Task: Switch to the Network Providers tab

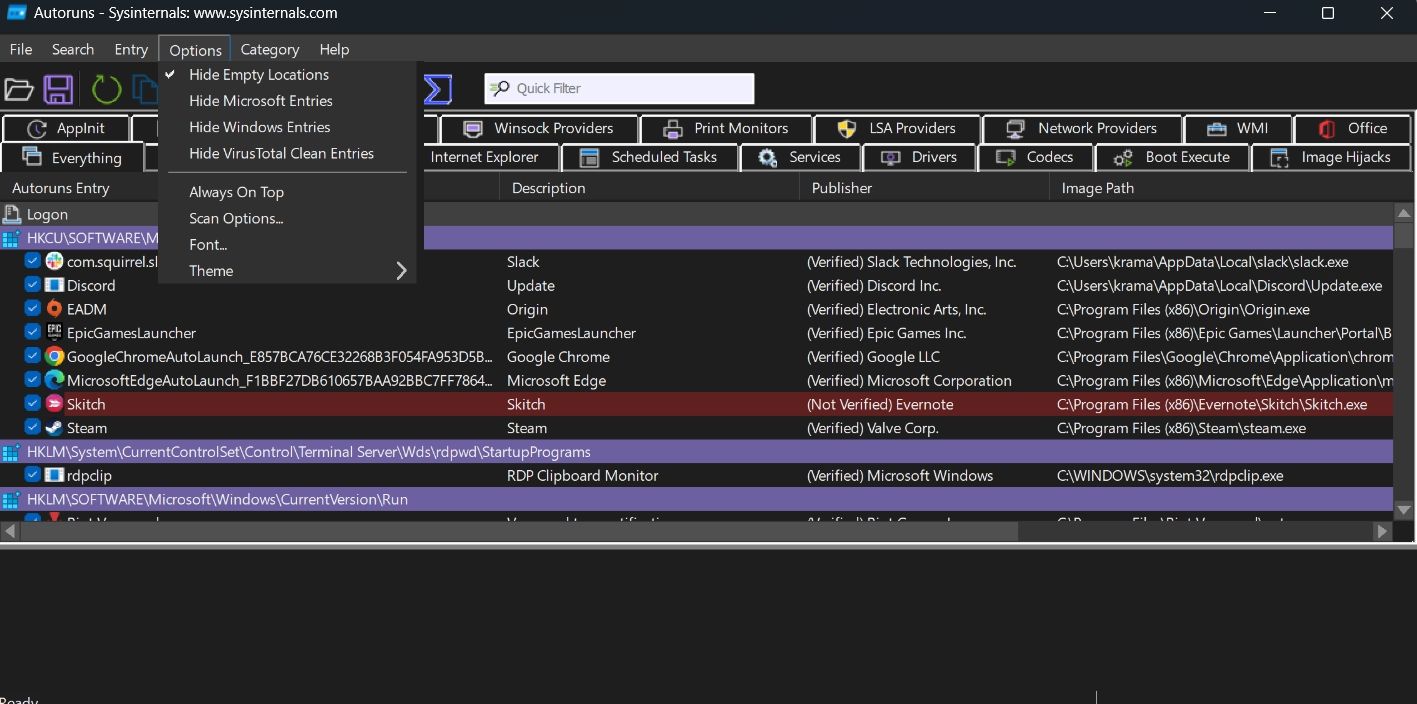Action: pyautogui.click(x=1082, y=129)
